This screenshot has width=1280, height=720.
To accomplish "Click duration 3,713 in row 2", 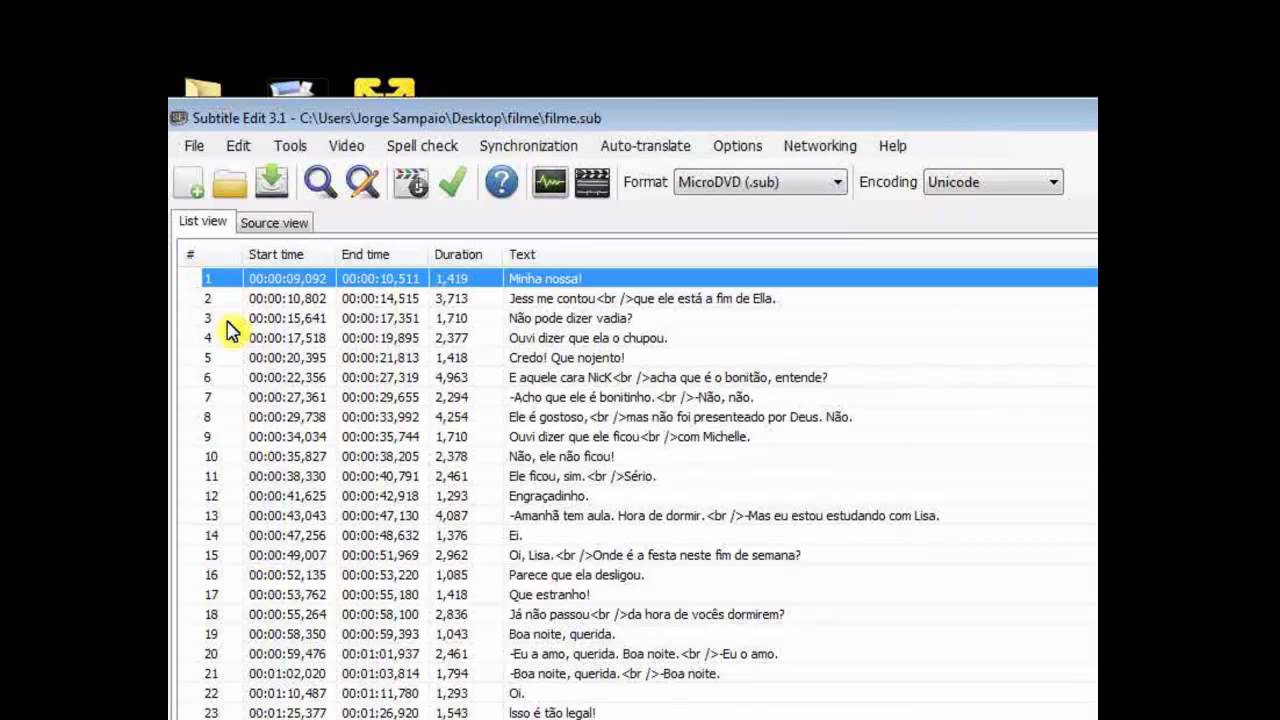I will click(451, 298).
